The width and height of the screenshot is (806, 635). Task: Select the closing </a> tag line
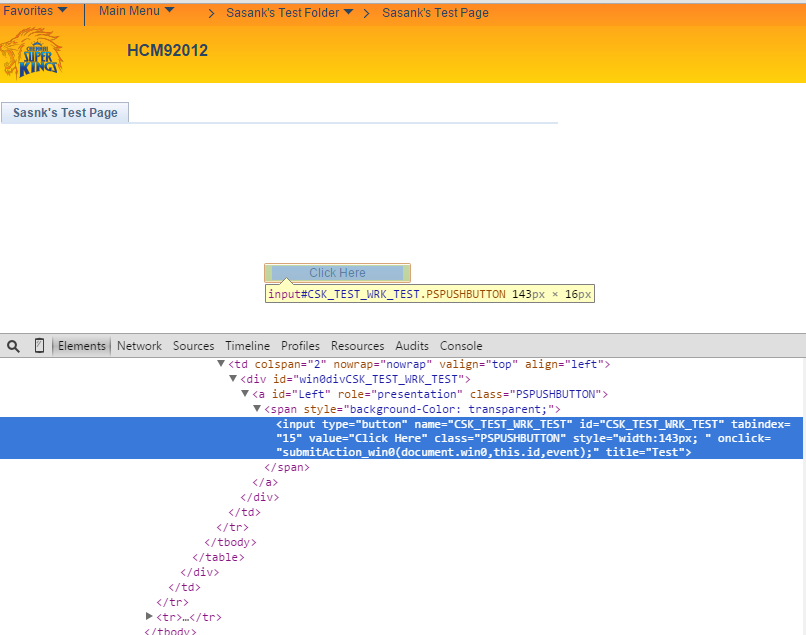[265, 482]
